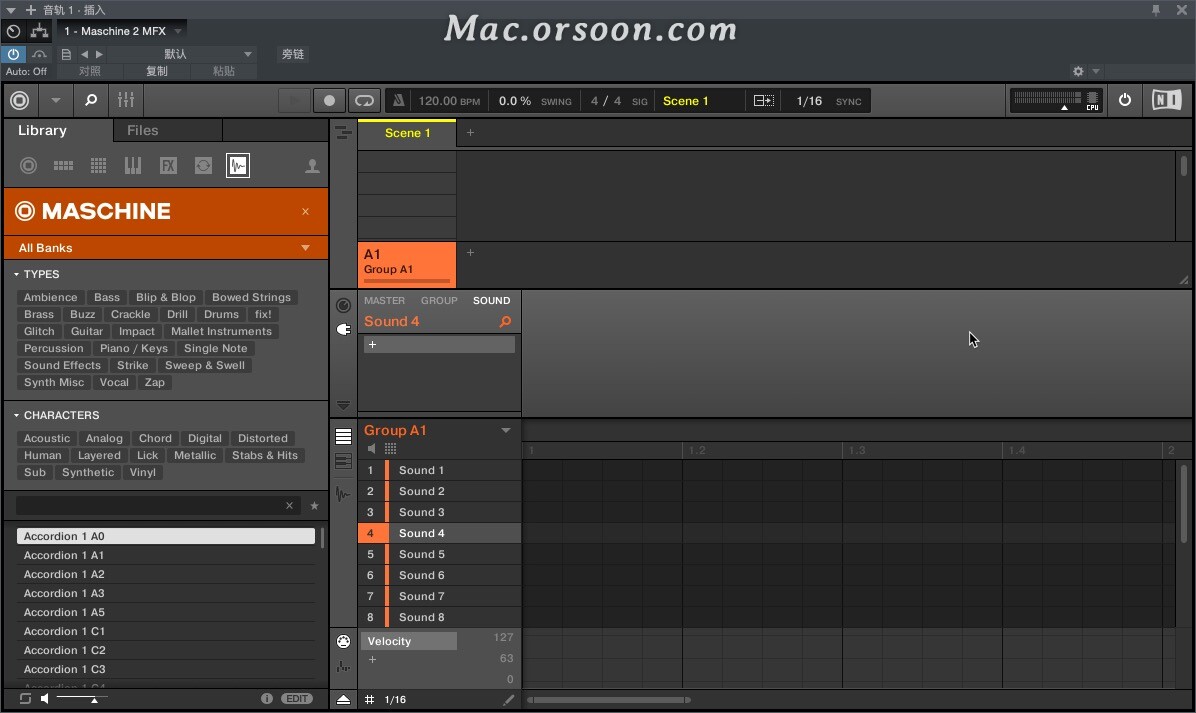Image resolution: width=1196 pixels, height=713 pixels.
Task: Toggle the pencil paint mode icon
Action: click(509, 699)
